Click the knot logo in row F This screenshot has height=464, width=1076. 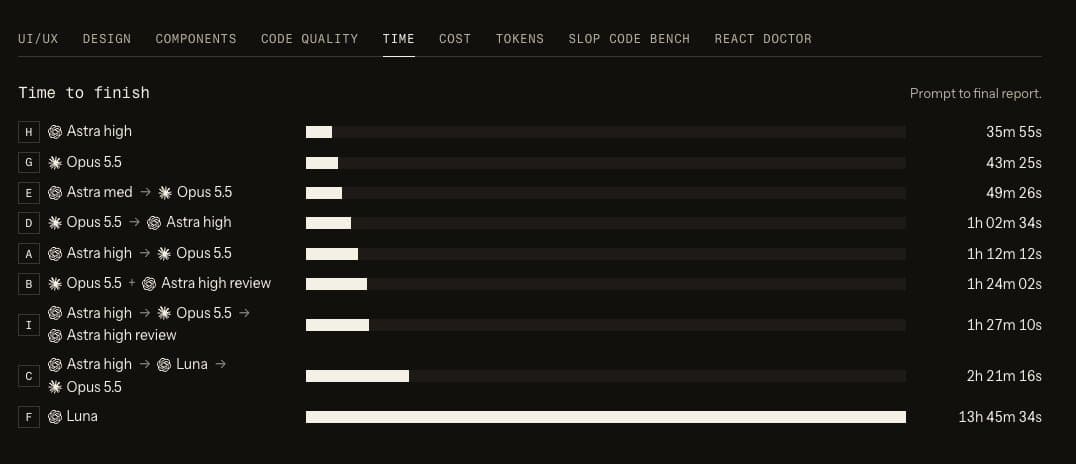pyautogui.click(x=55, y=417)
